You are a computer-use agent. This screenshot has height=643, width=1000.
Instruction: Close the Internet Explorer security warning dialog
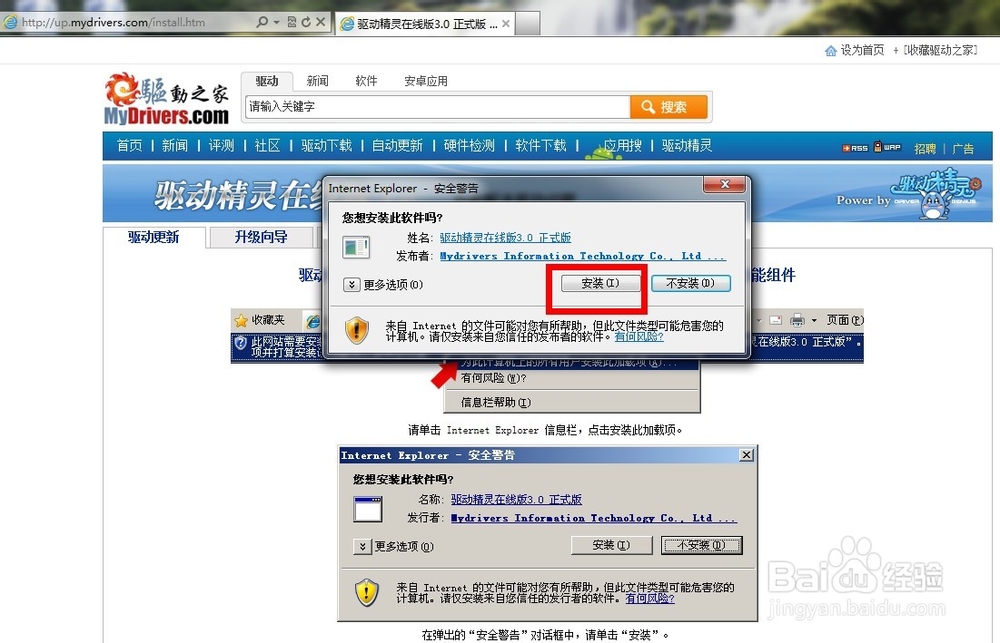click(724, 184)
